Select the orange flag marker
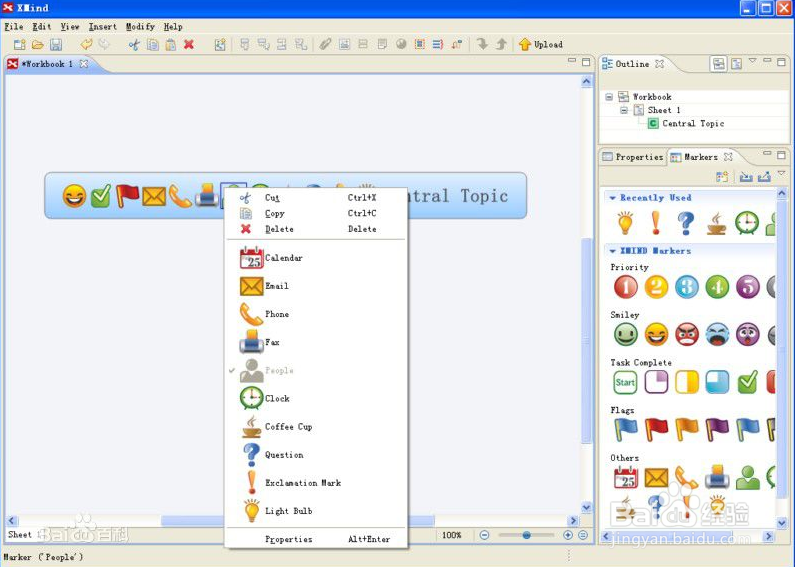 pos(686,430)
